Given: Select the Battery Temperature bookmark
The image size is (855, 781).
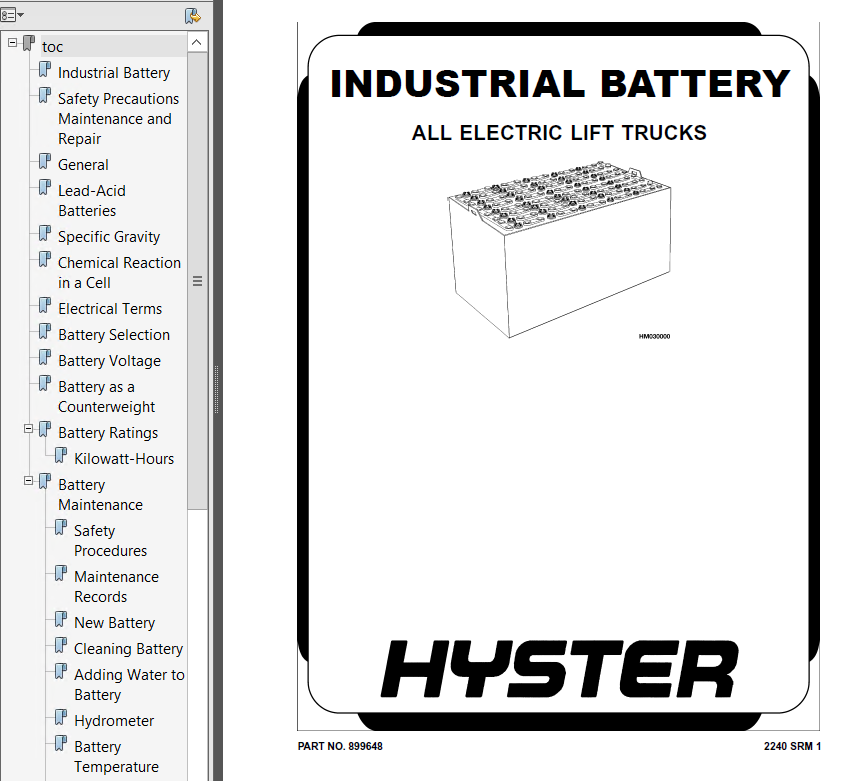Looking at the screenshot, I should (x=117, y=756).
